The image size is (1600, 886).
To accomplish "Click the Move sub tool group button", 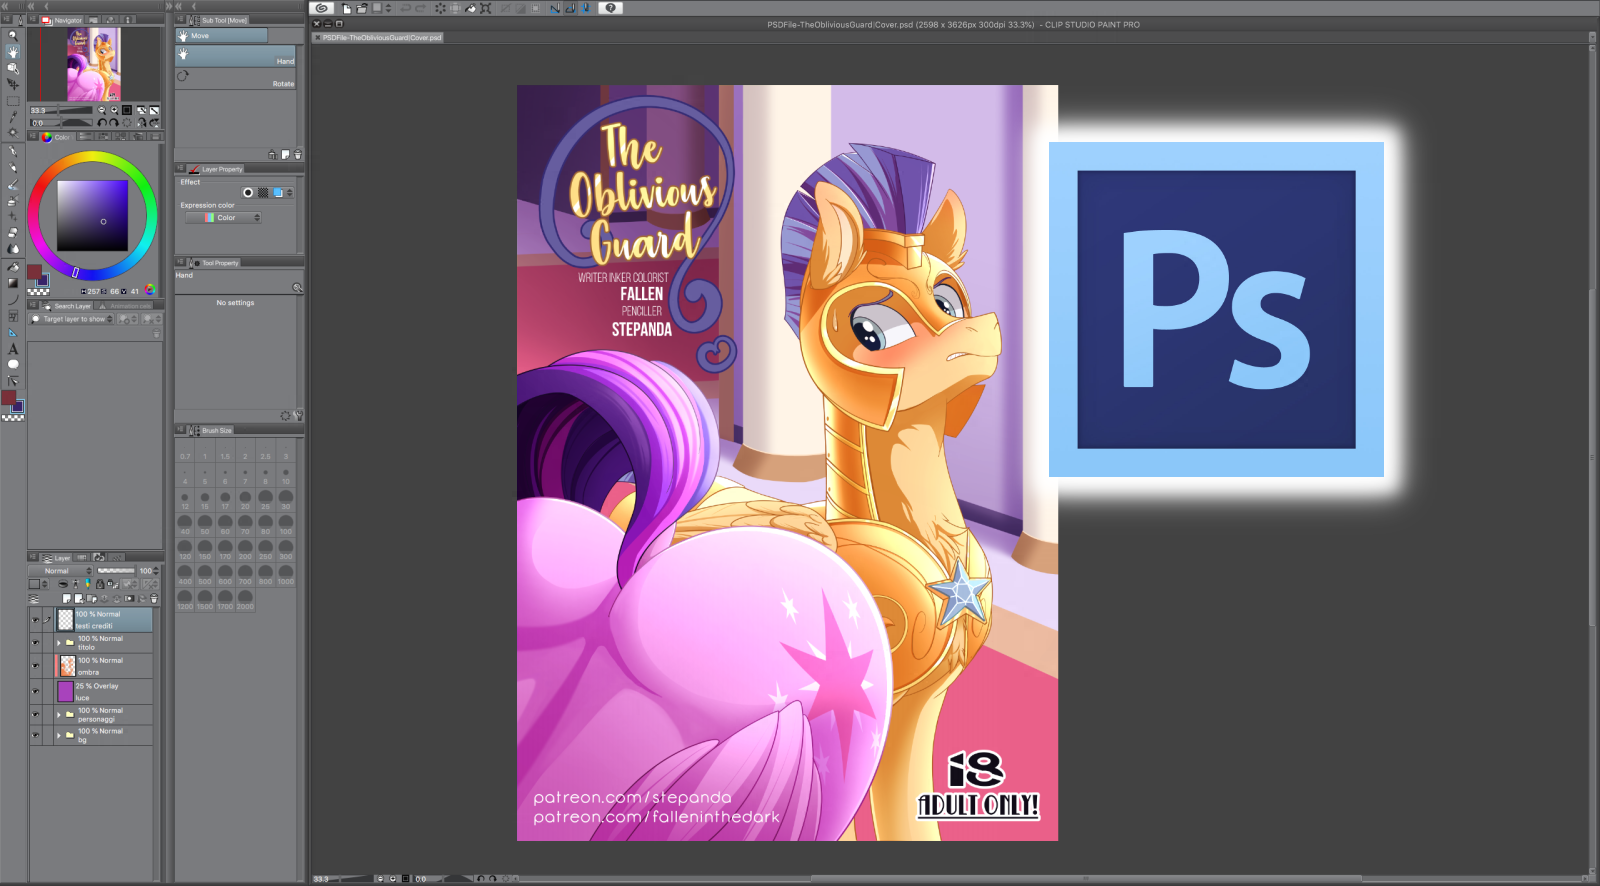I will (x=222, y=36).
